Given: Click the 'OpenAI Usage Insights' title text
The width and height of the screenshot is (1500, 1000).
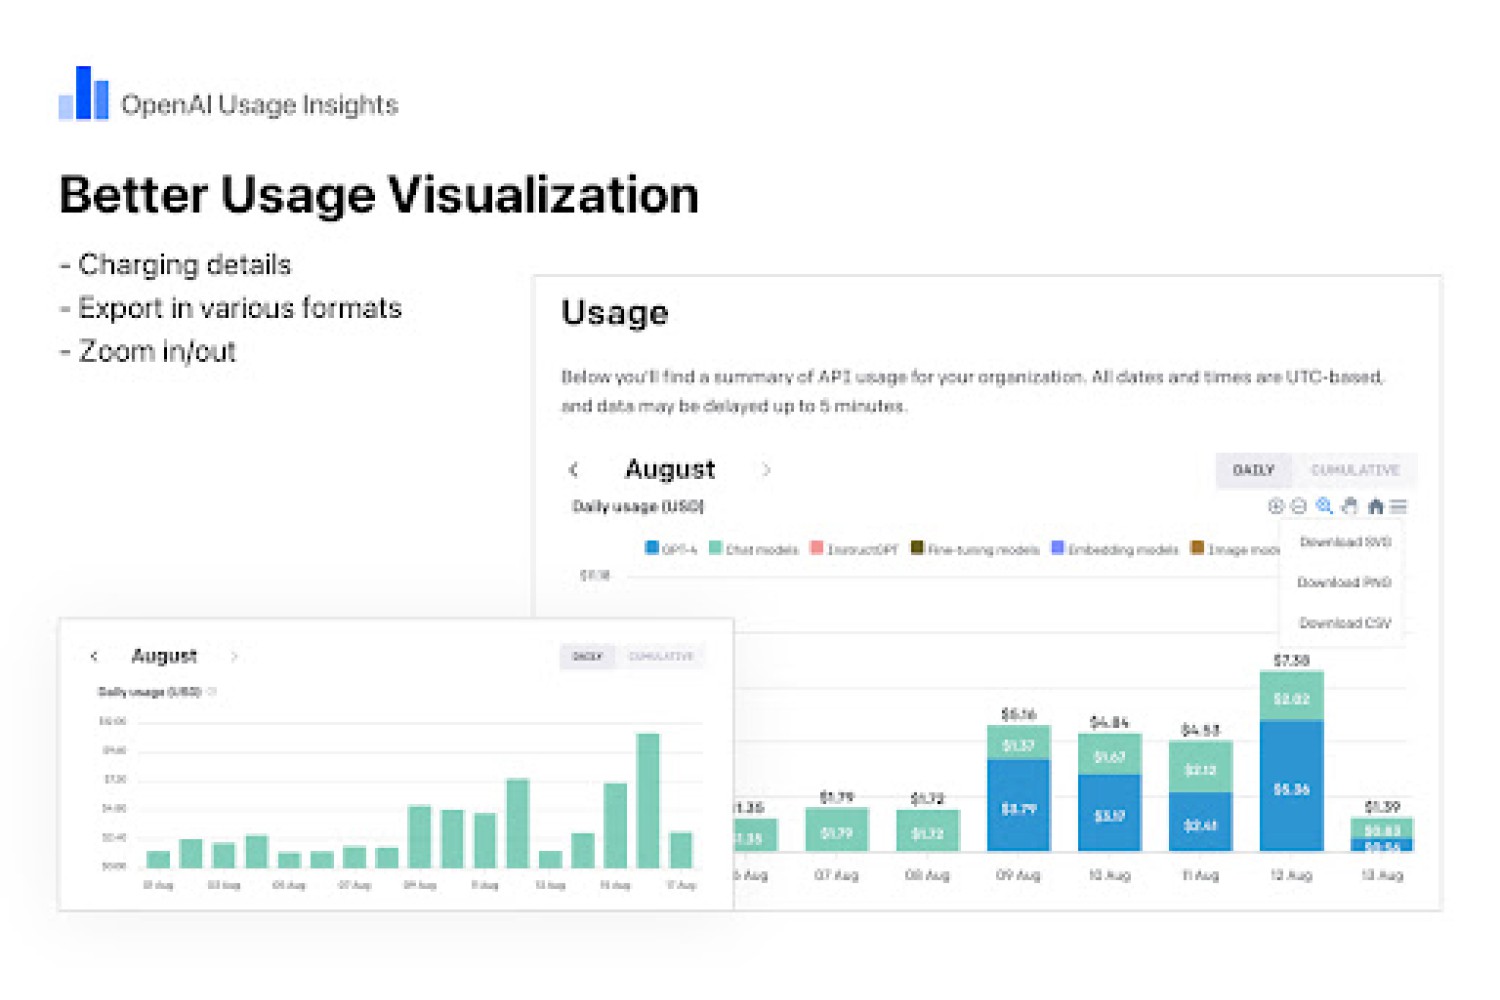Looking at the screenshot, I should click(x=260, y=104).
